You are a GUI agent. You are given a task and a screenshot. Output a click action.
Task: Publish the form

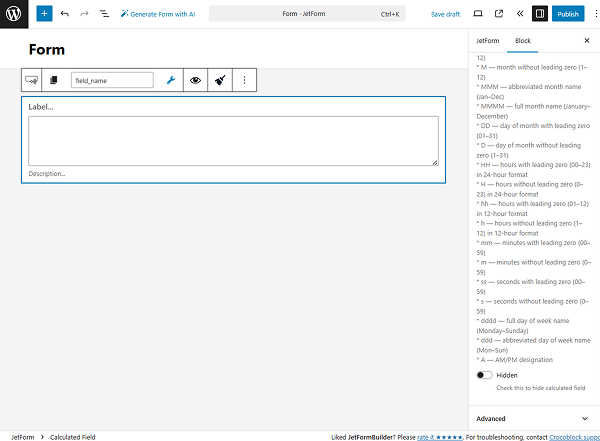tap(568, 14)
